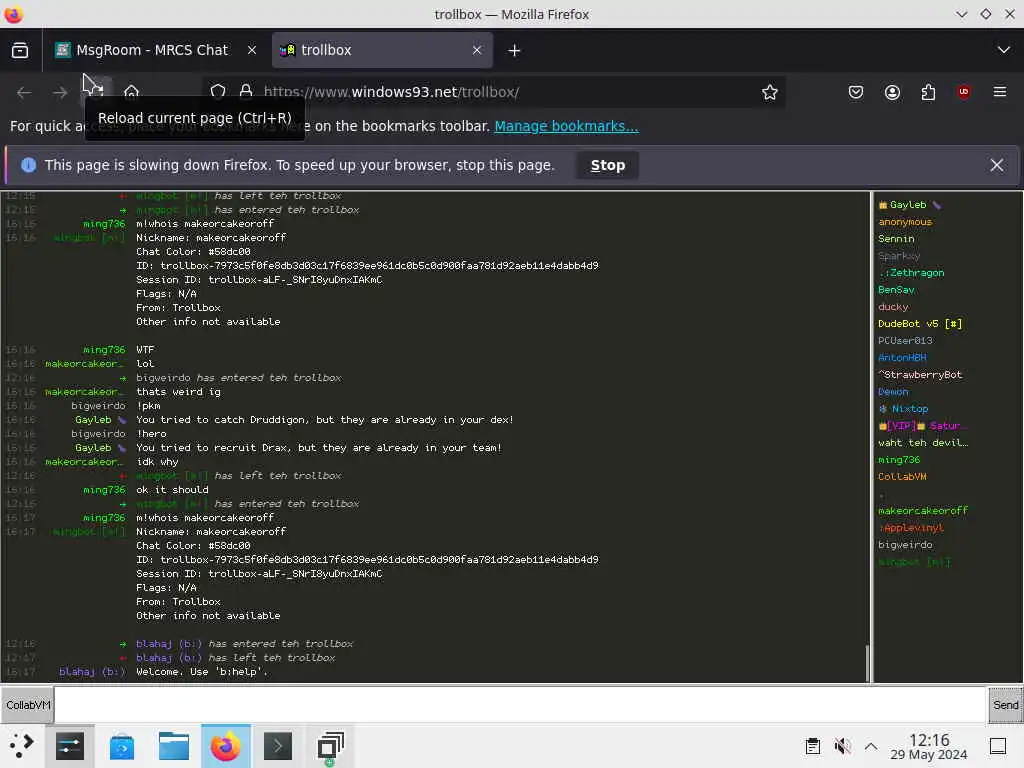The height and width of the screenshot is (768, 1024).
Task: Select DudeBot v5 in user list
Action: (920, 324)
